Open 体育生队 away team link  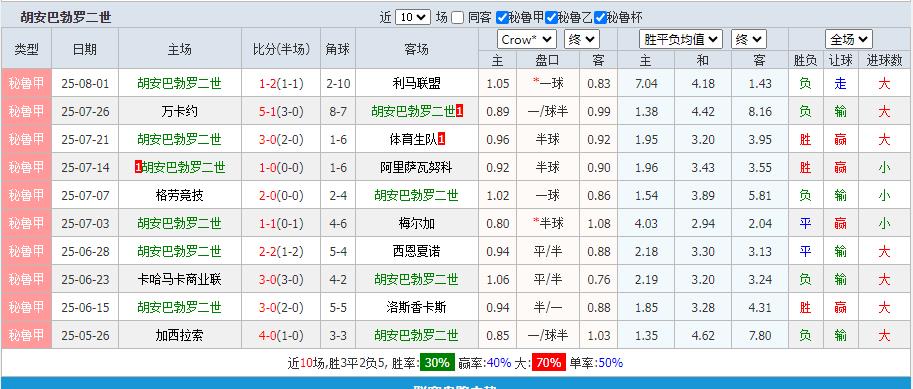pyautogui.click(x=412, y=139)
